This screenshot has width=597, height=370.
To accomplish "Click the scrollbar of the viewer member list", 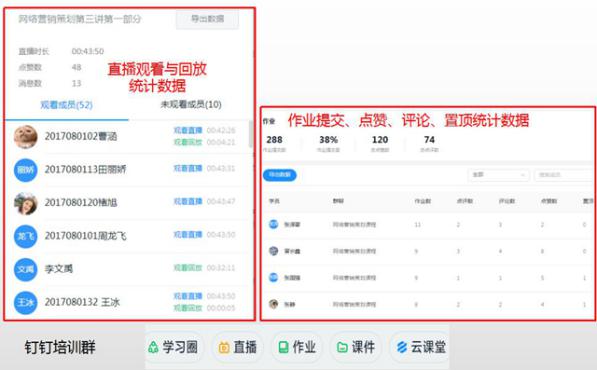I will tap(251, 134).
